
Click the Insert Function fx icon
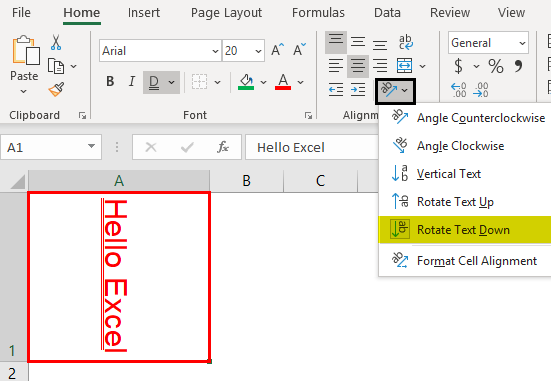click(x=223, y=147)
